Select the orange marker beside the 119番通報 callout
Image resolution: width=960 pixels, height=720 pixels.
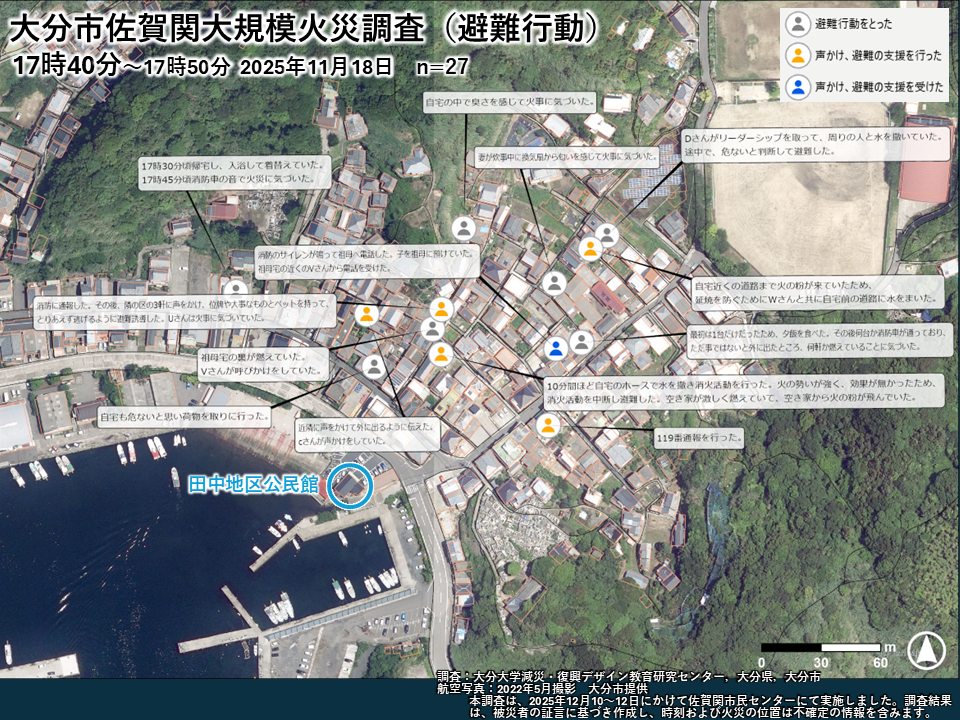pyautogui.click(x=547, y=426)
